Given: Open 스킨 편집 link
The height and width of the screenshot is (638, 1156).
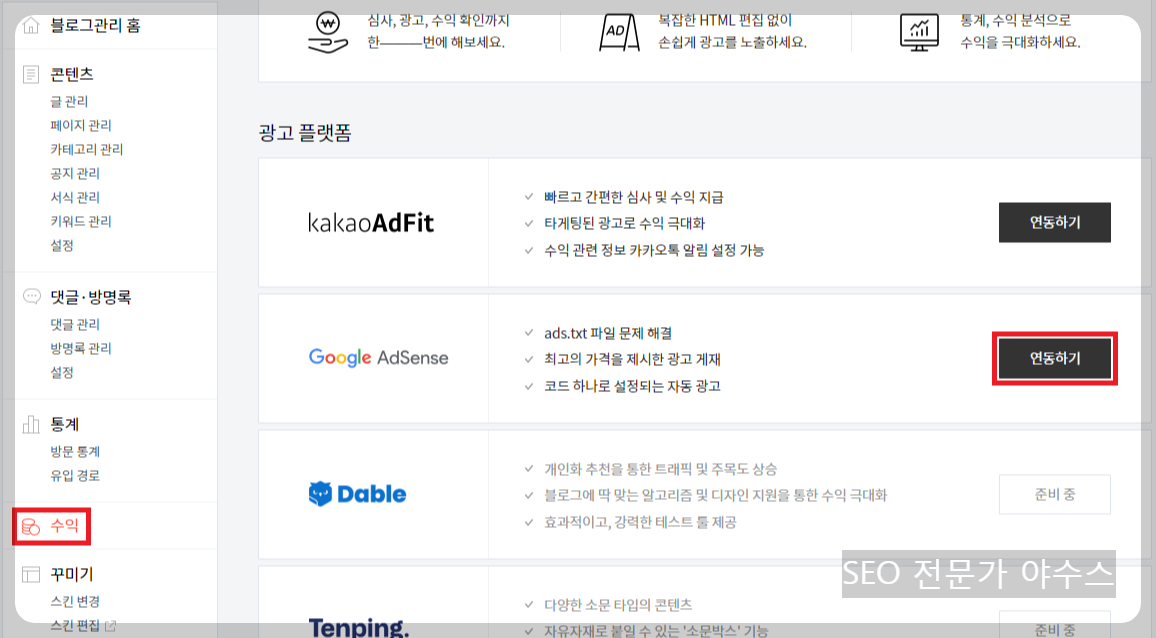Looking at the screenshot, I should (75, 625).
